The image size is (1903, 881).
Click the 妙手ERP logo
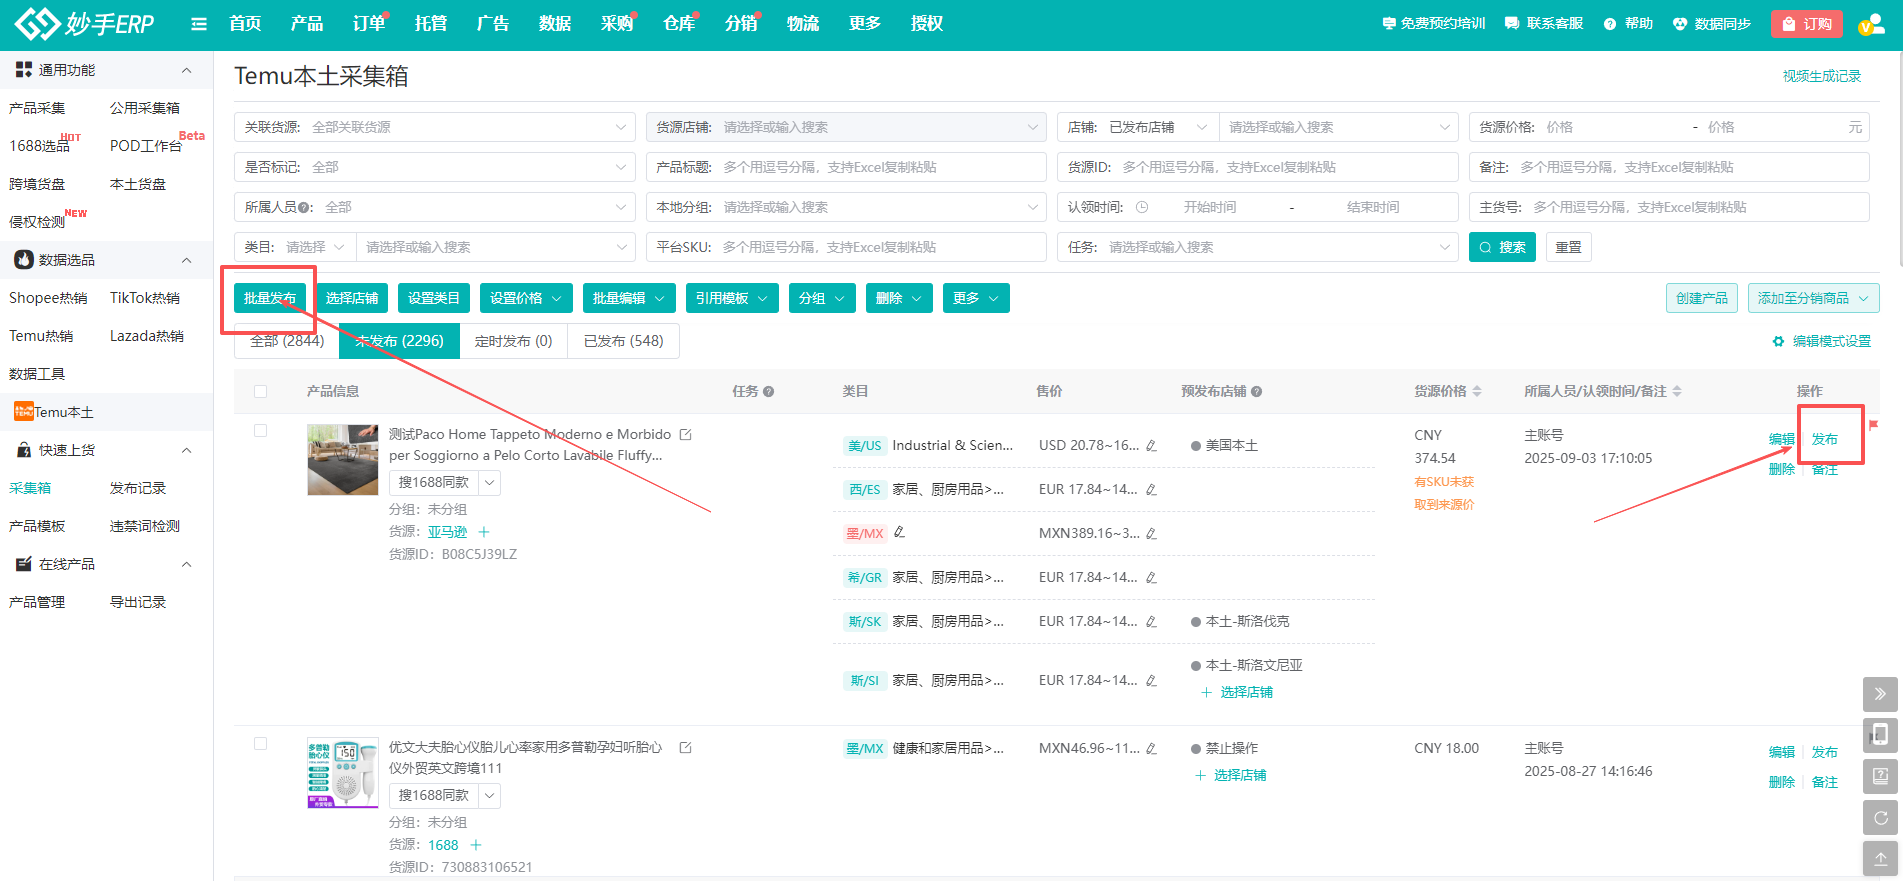click(x=85, y=24)
